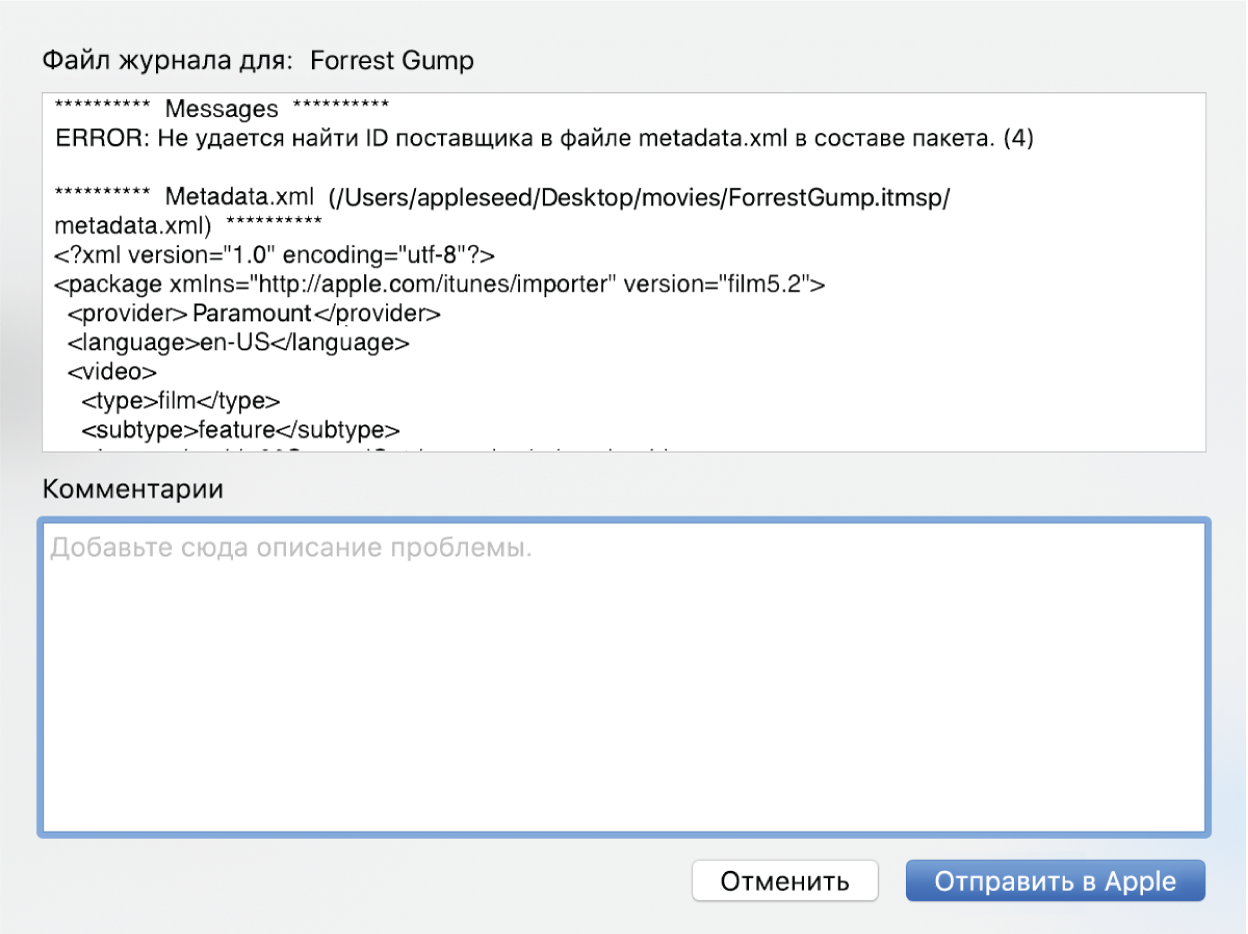Select the type film line

point(181,401)
